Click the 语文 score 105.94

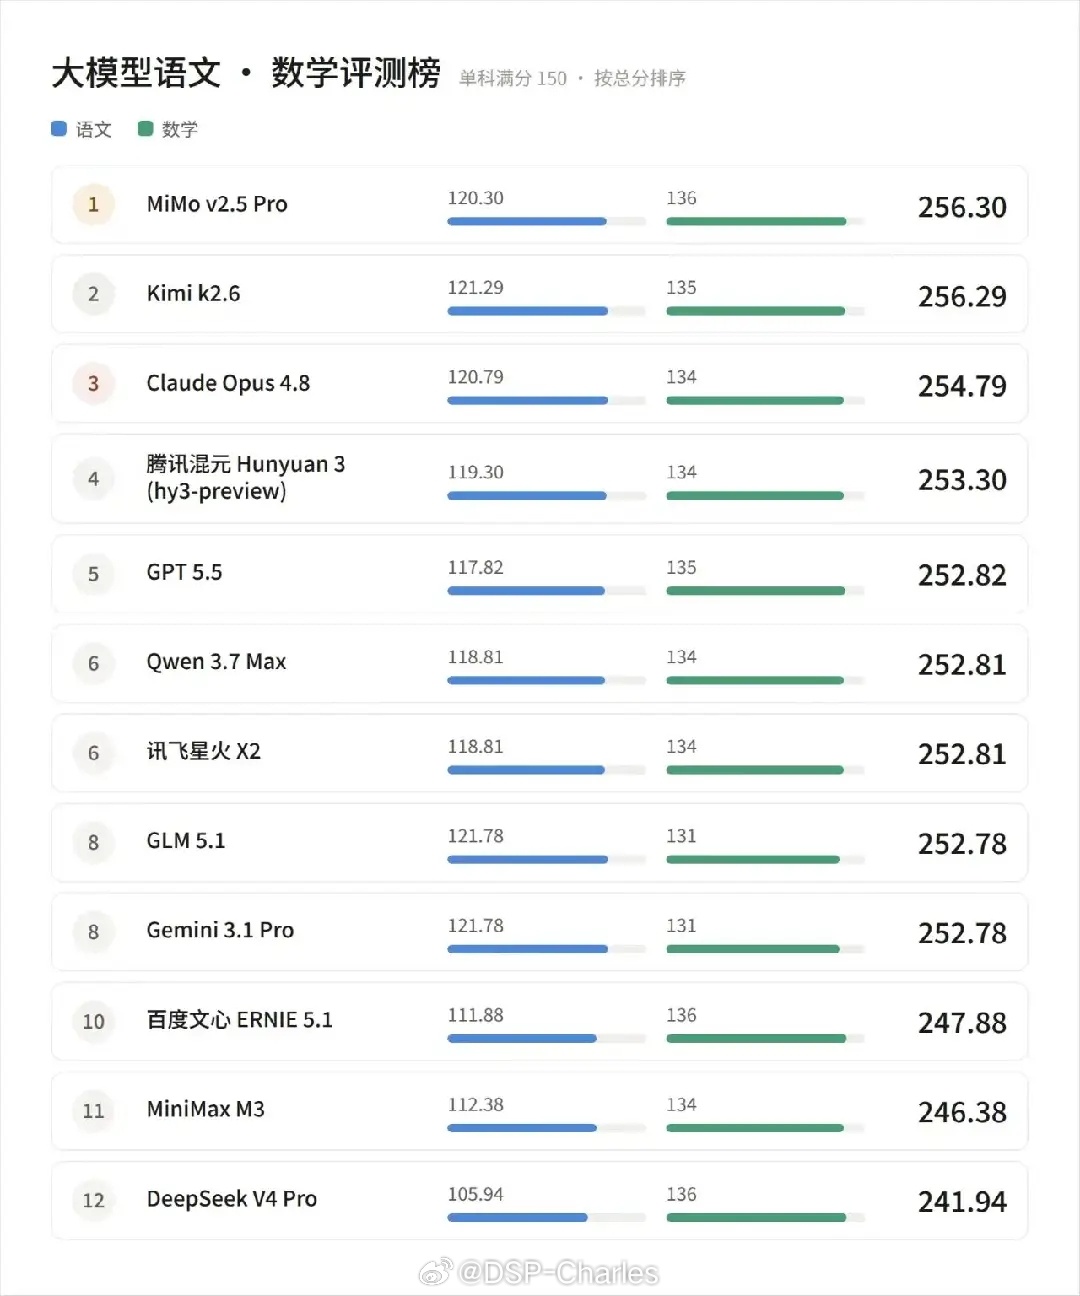tap(476, 1194)
